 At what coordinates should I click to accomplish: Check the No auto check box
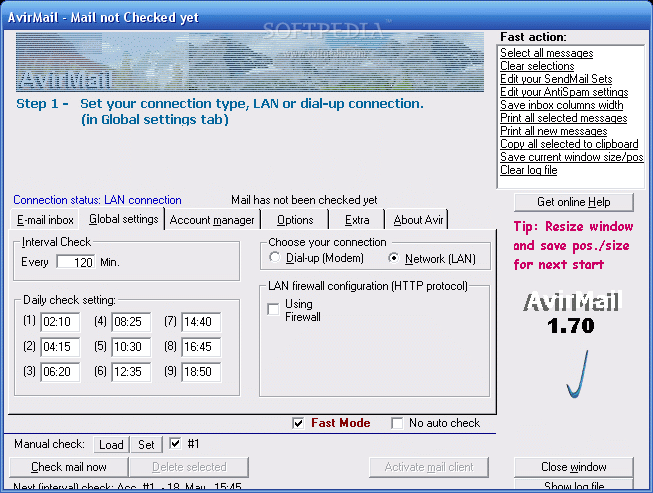397,423
